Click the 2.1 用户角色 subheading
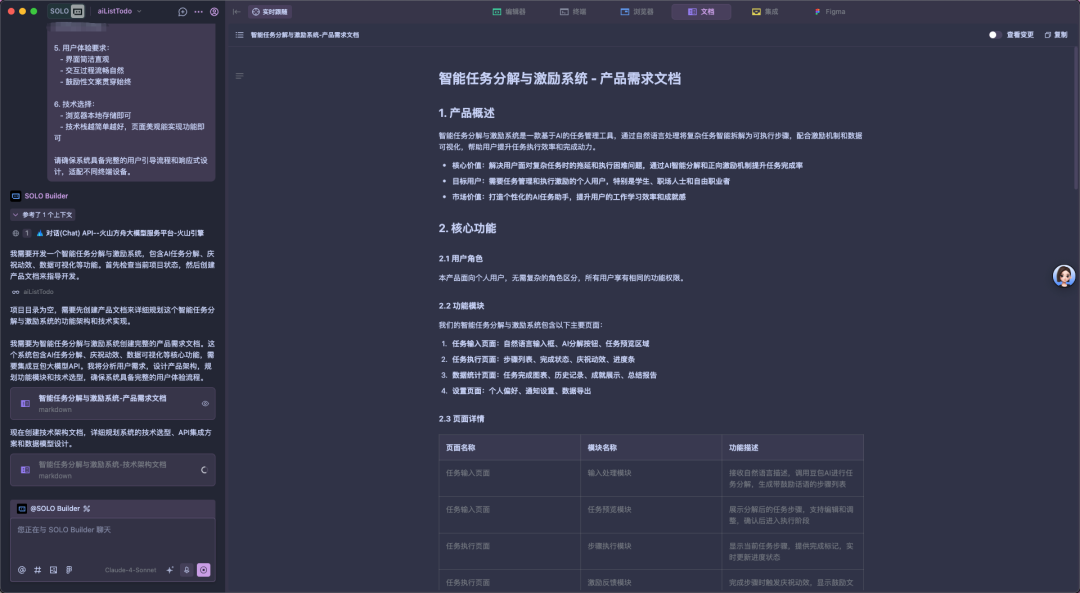 (461, 258)
